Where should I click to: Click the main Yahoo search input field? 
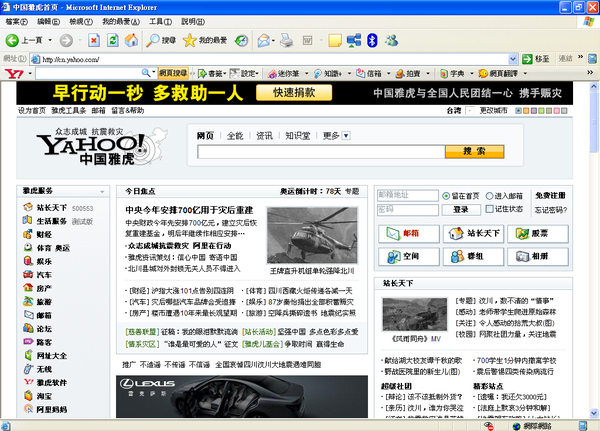point(321,152)
